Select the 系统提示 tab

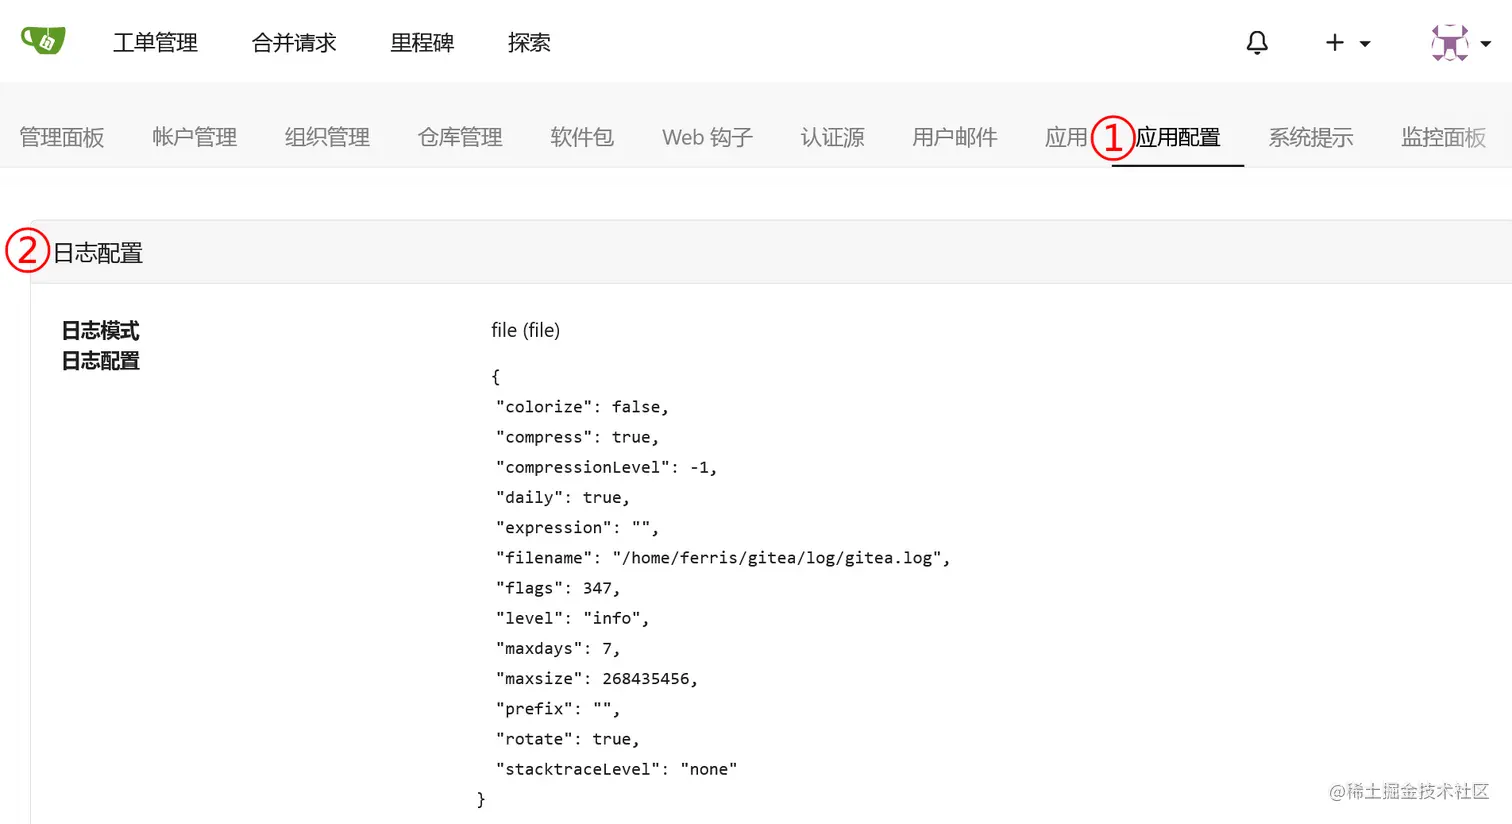pyautogui.click(x=1311, y=137)
